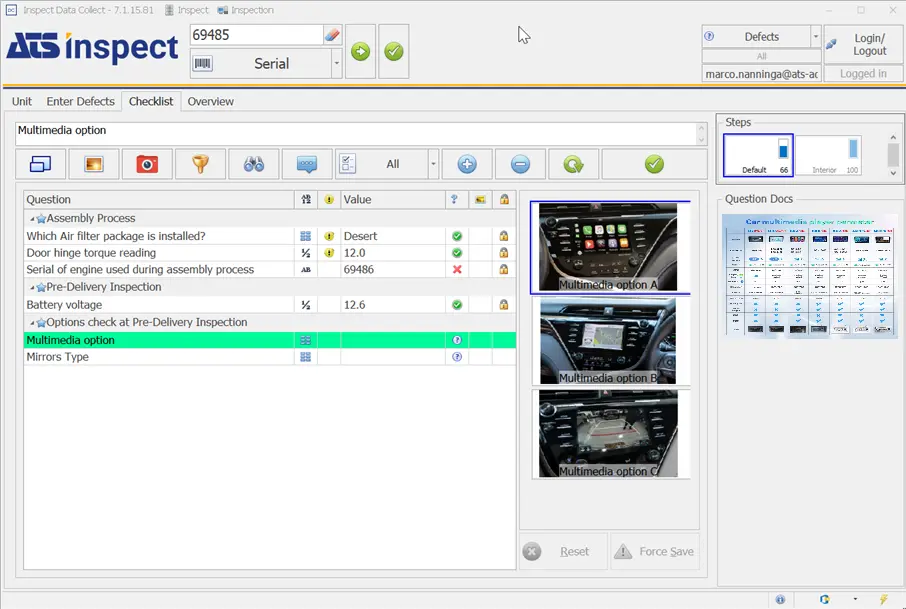Open the Inspect menu in title bar
906x609 pixels.
point(186,10)
